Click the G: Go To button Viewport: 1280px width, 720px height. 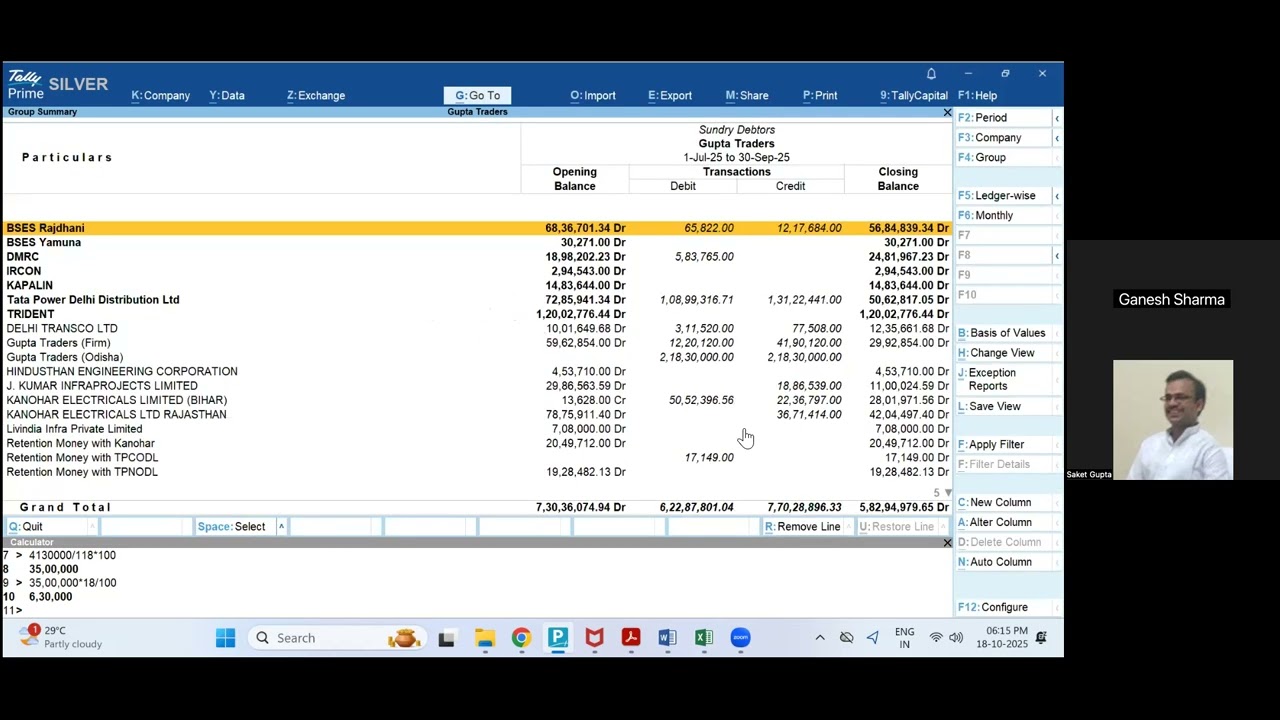[478, 95]
